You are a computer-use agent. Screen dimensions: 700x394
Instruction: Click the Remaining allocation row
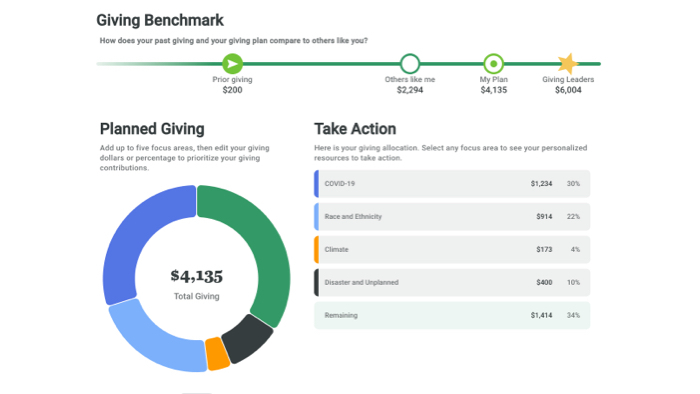coord(452,315)
